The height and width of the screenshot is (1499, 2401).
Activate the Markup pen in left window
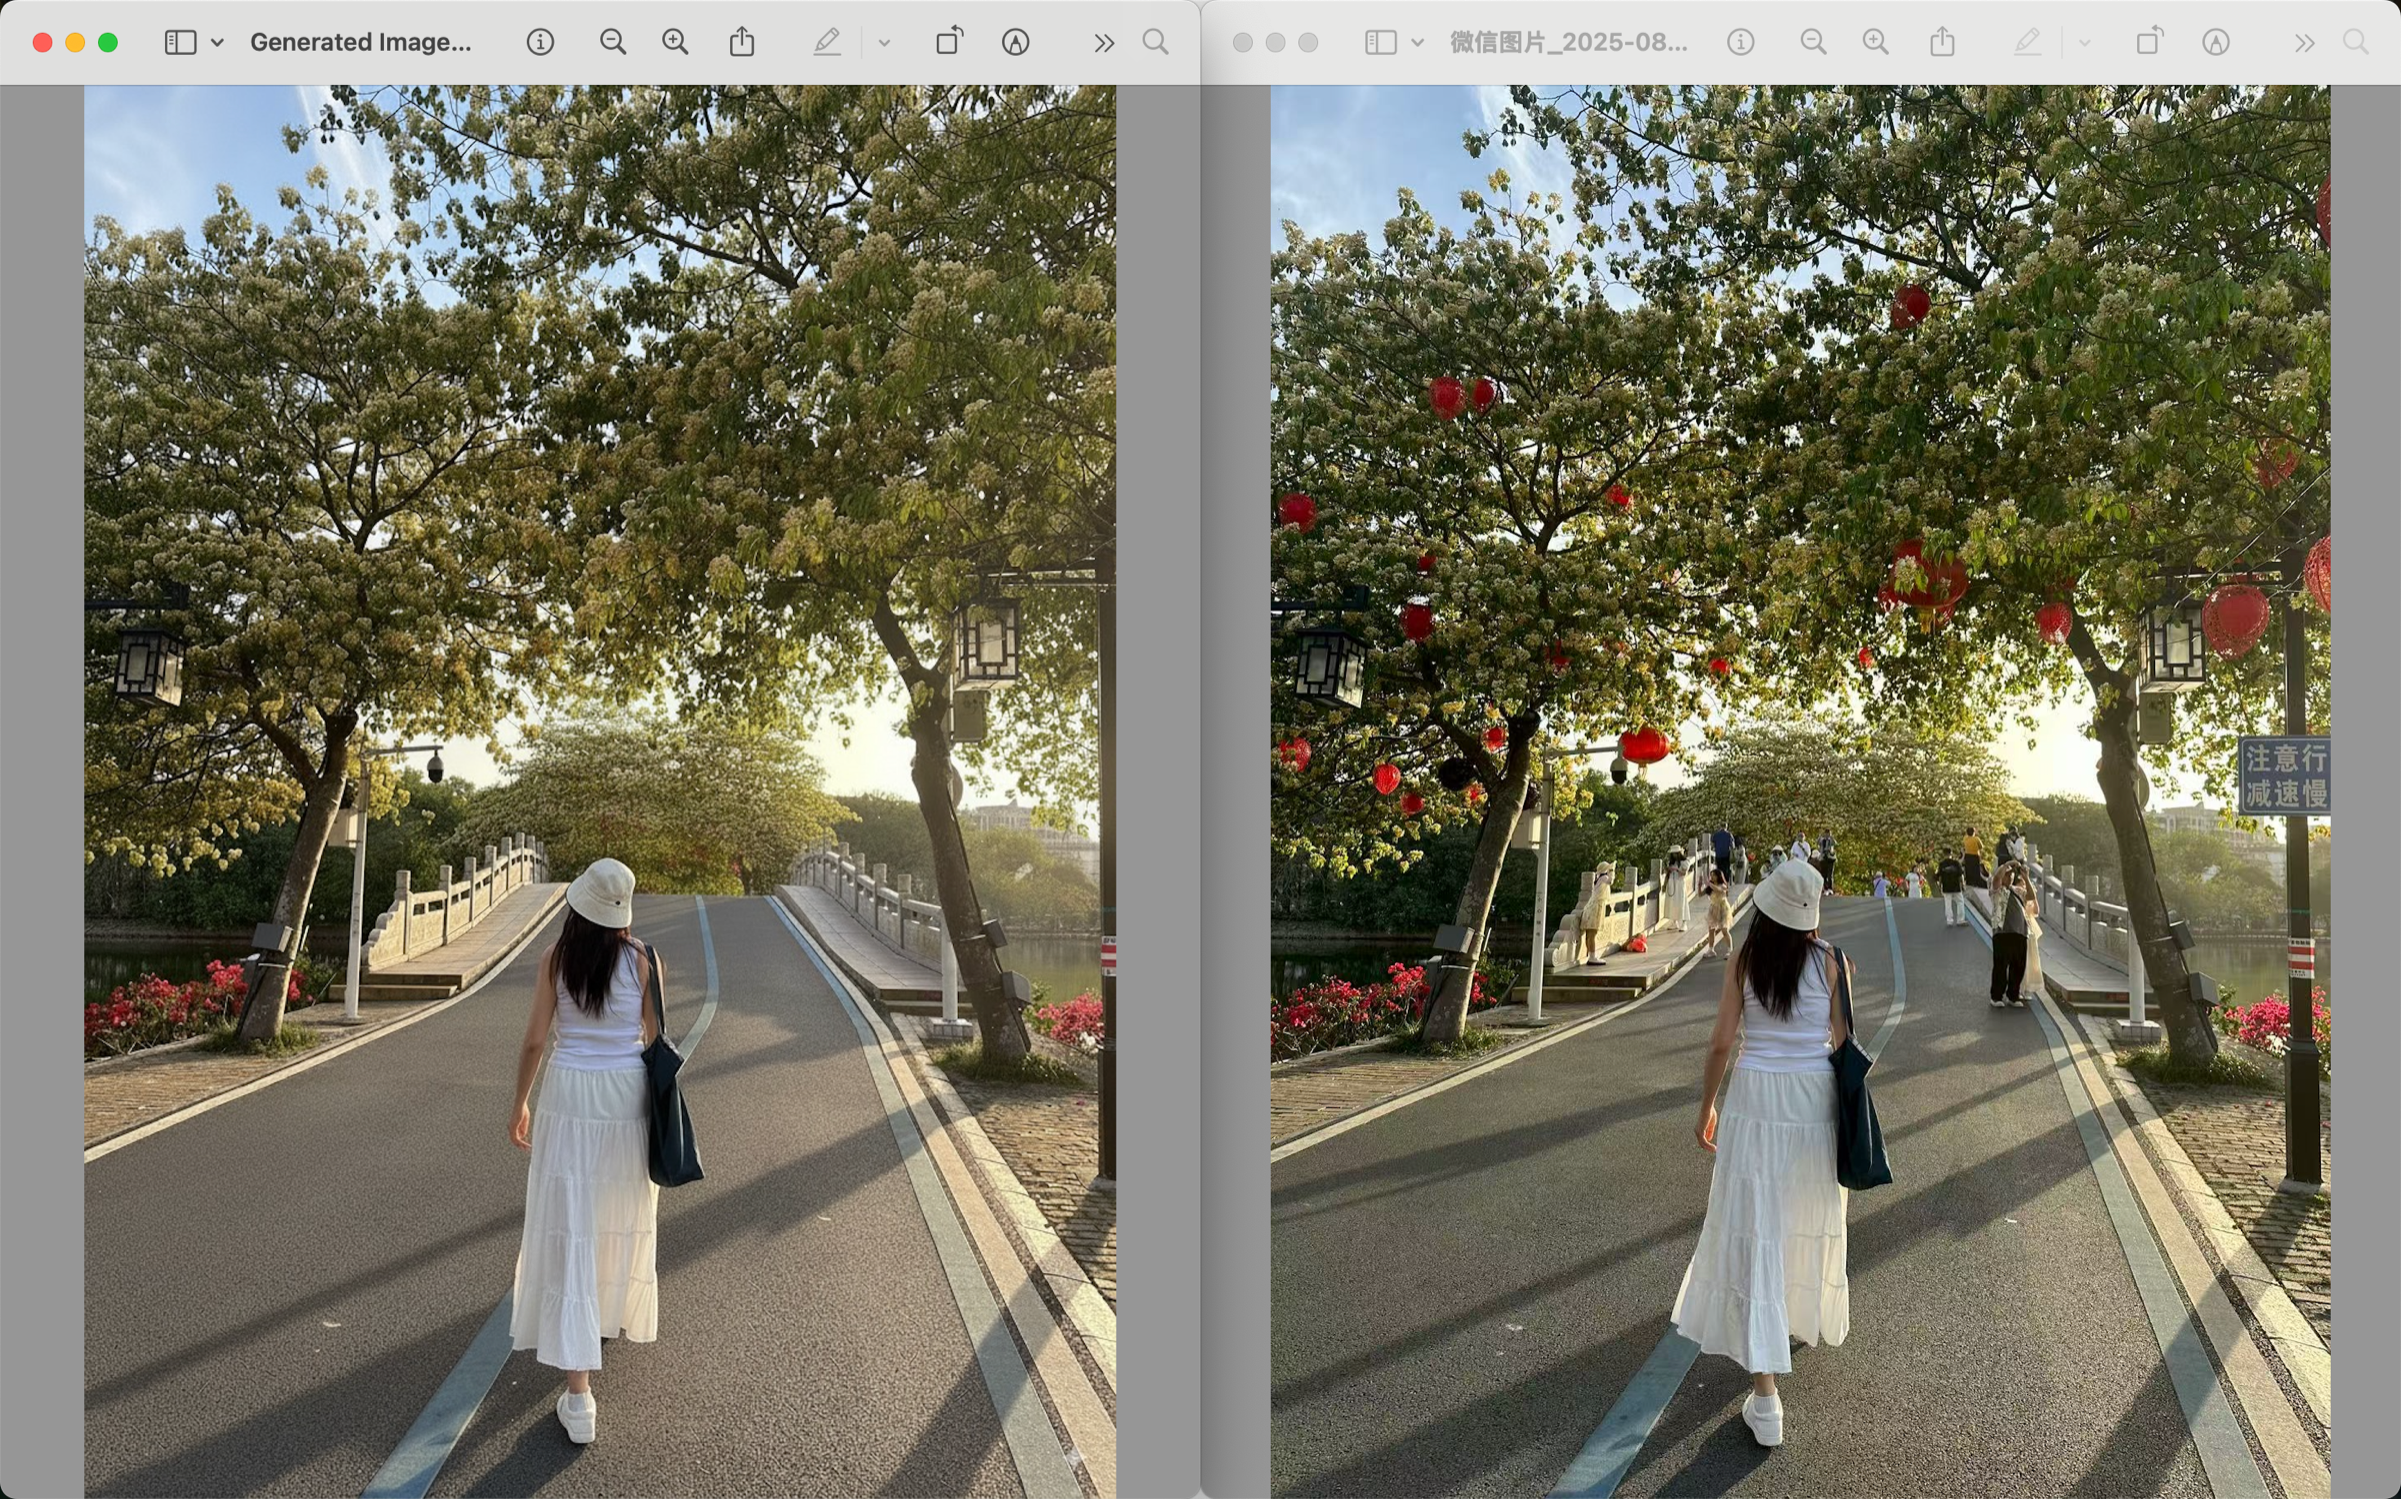click(827, 42)
